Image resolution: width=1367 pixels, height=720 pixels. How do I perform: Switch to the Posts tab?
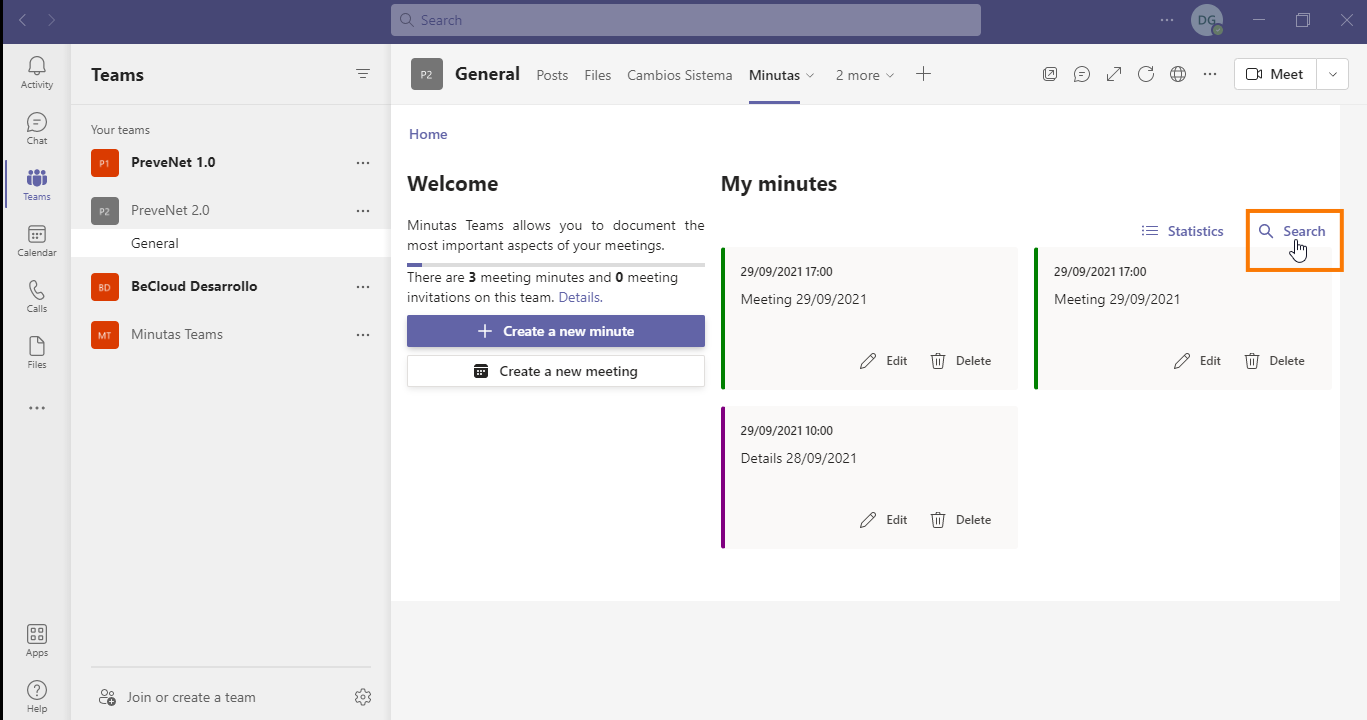point(552,75)
